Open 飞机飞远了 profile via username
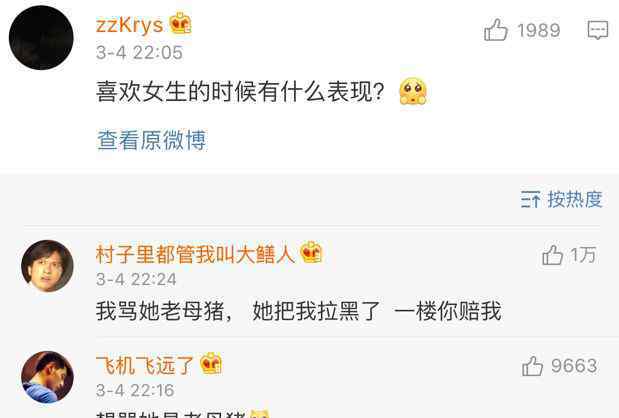This screenshot has width=619, height=418. pyautogui.click(x=145, y=365)
